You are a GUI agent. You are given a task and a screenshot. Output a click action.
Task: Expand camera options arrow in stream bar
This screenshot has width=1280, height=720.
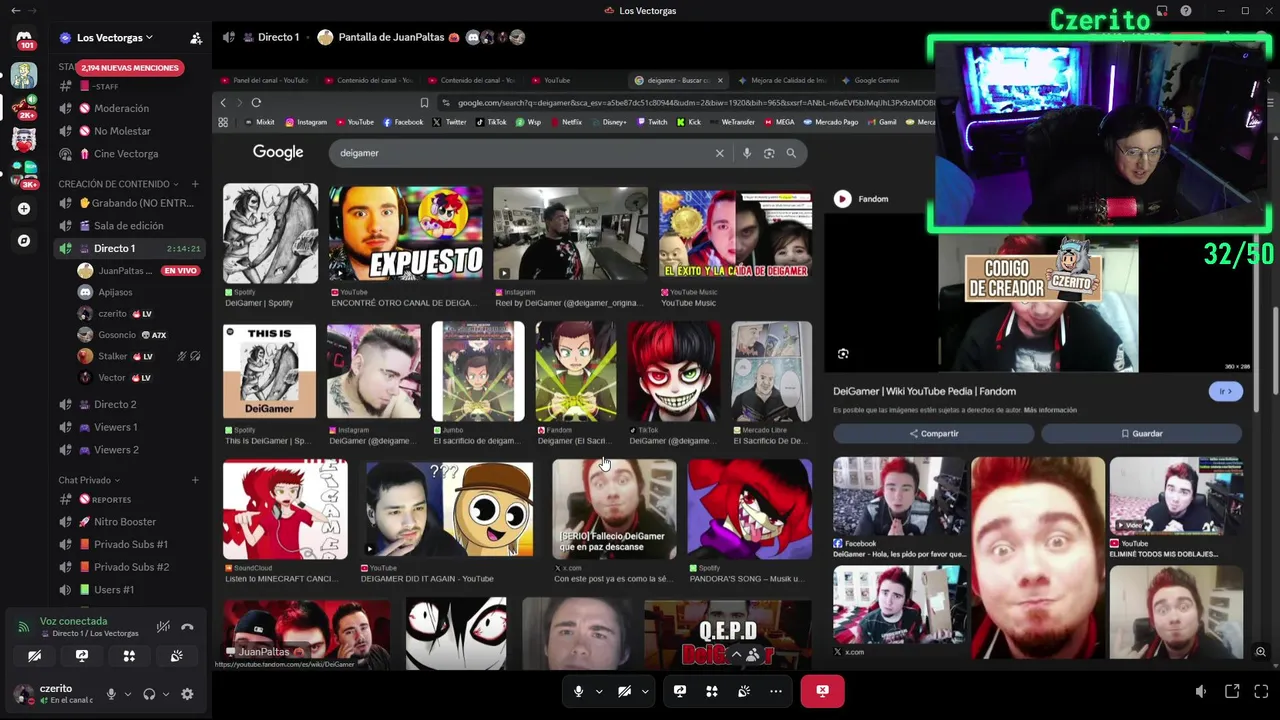point(645,691)
